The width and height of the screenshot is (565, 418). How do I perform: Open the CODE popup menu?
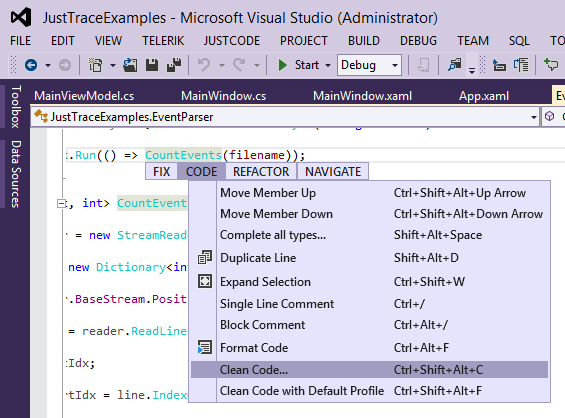[201, 172]
